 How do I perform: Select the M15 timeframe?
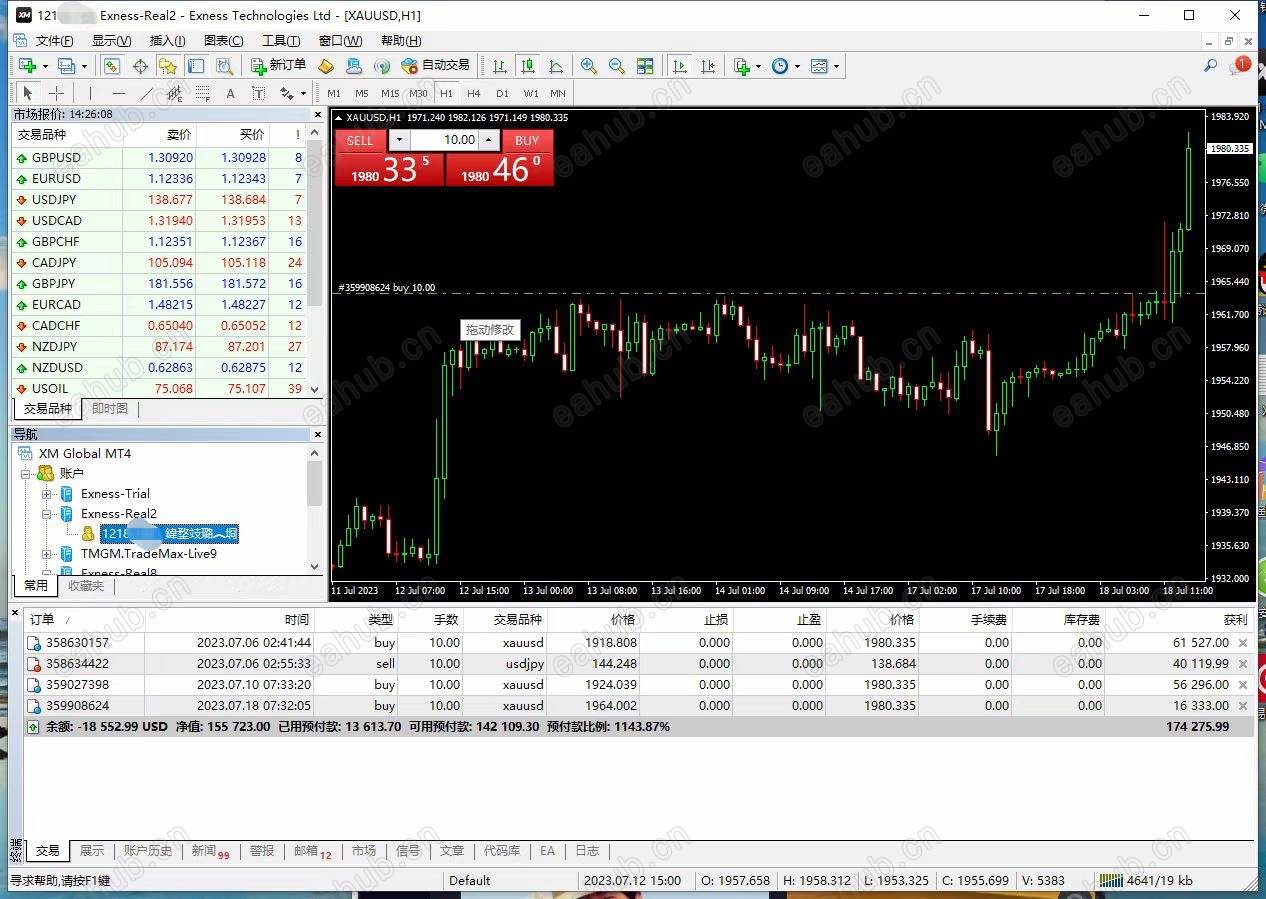390,93
